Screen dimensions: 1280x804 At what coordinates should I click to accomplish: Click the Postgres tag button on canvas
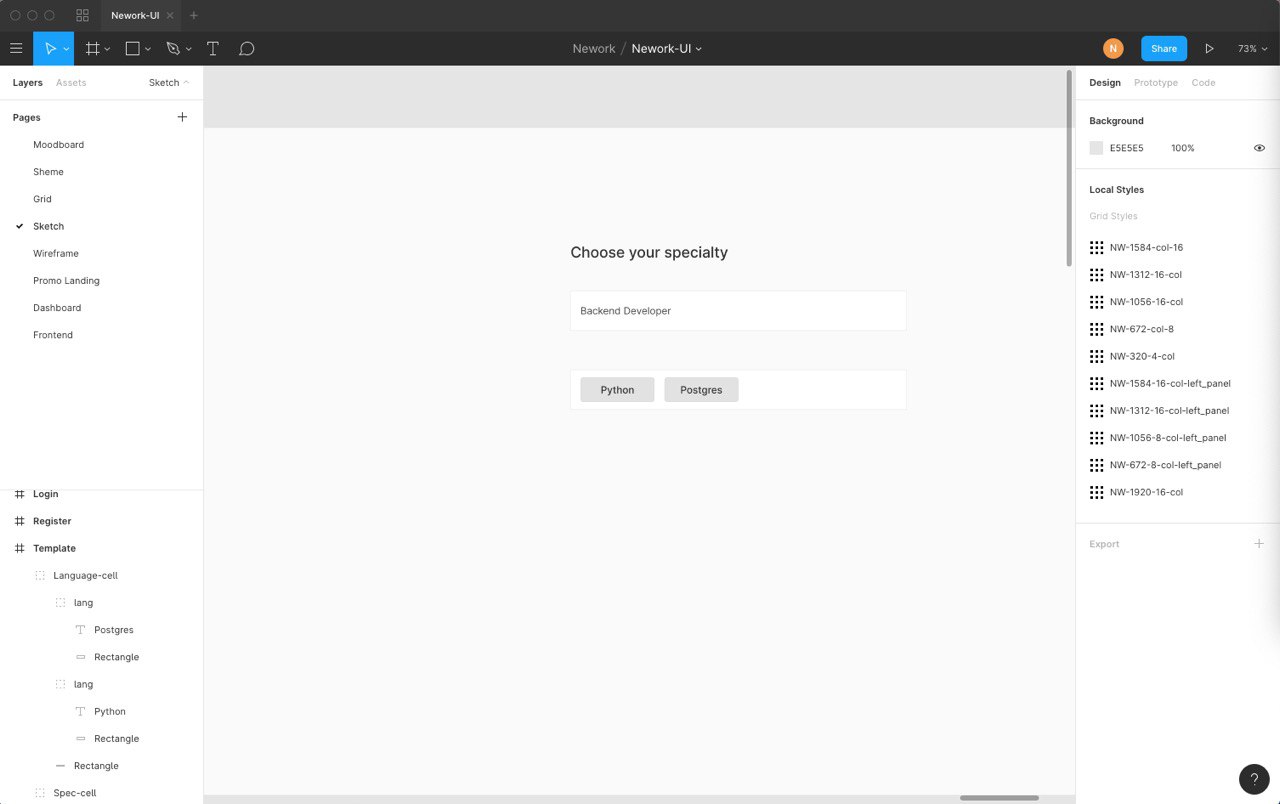pyautogui.click(x=701, y=390)
